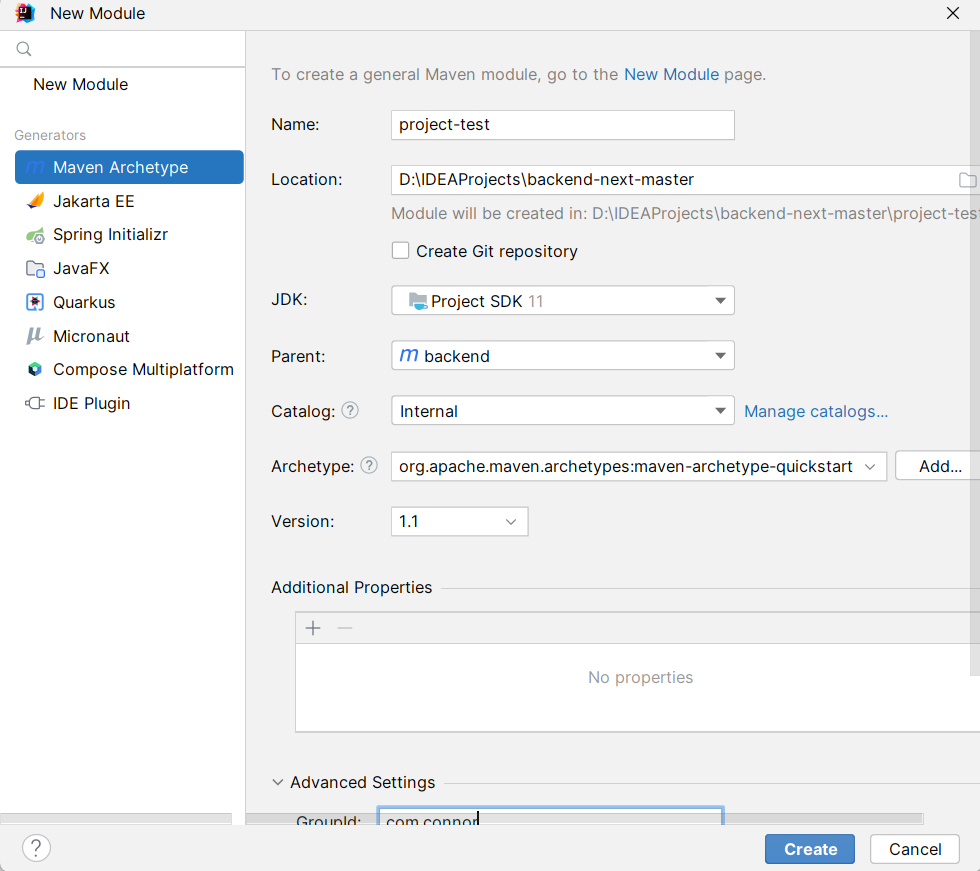Select the Maven Archetype generator
The width and height of the screenshot is (980, 871).
120,167
